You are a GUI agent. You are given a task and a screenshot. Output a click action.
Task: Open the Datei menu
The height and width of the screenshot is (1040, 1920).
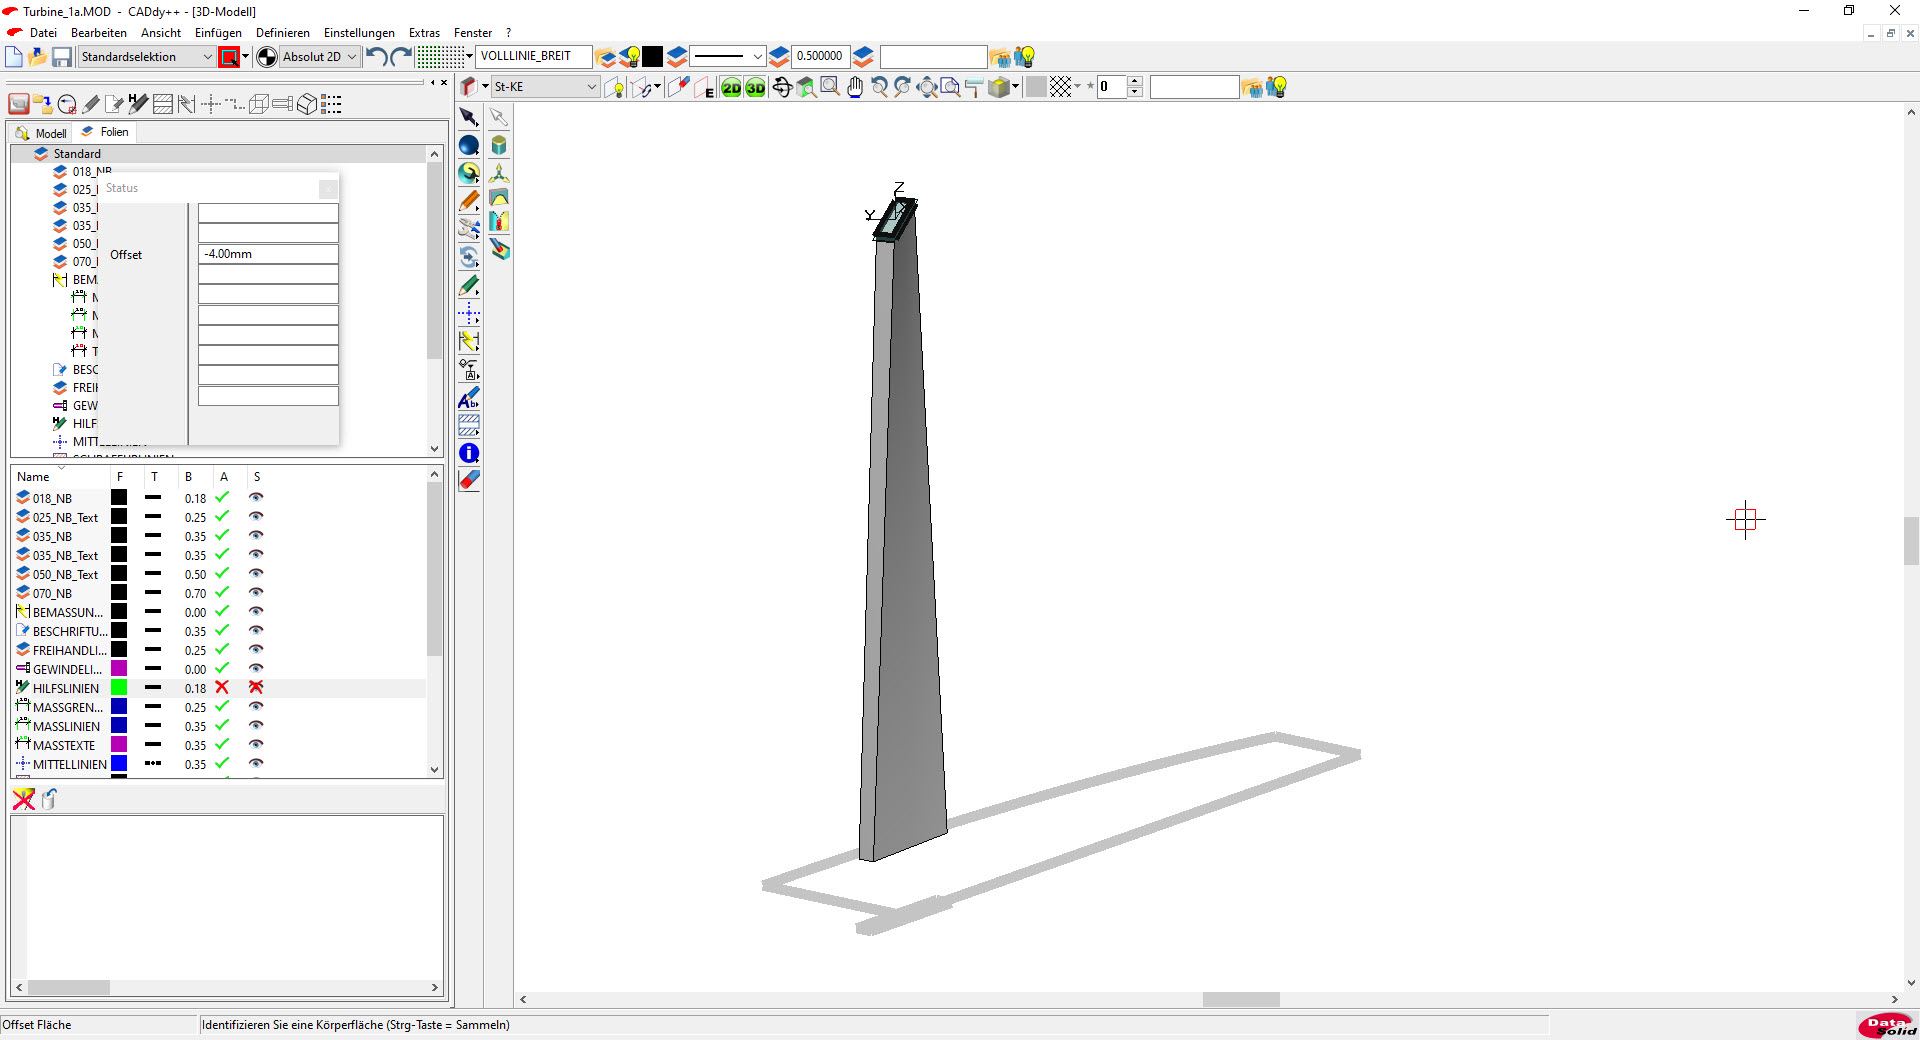tap(43, 33)
